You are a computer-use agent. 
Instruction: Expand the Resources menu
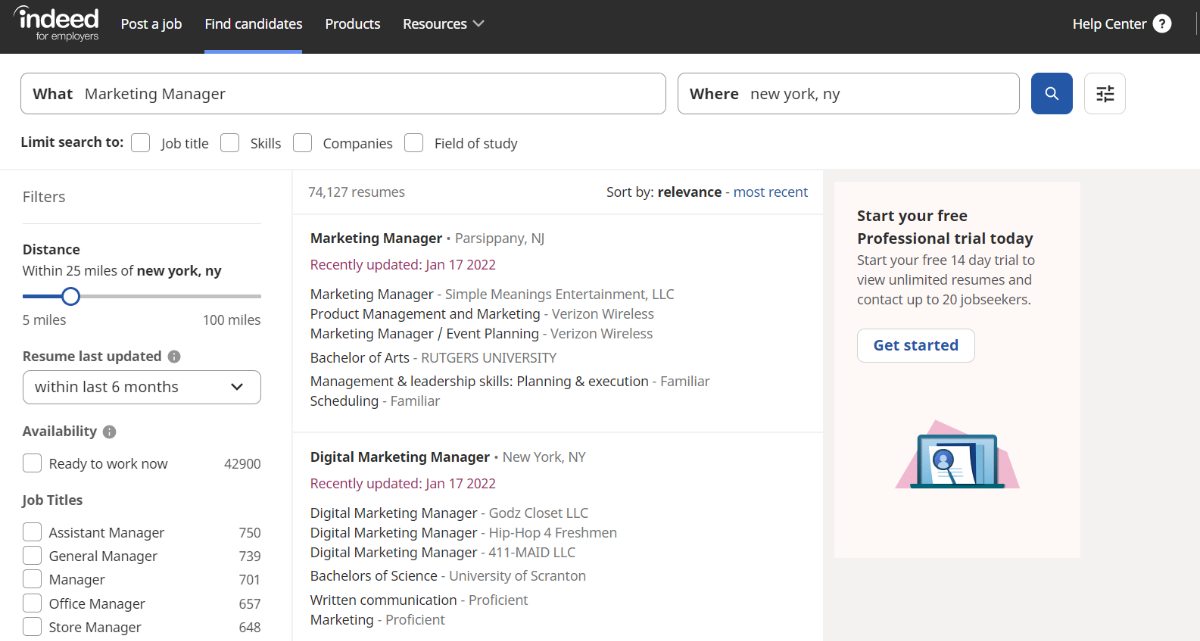[443, 24]
